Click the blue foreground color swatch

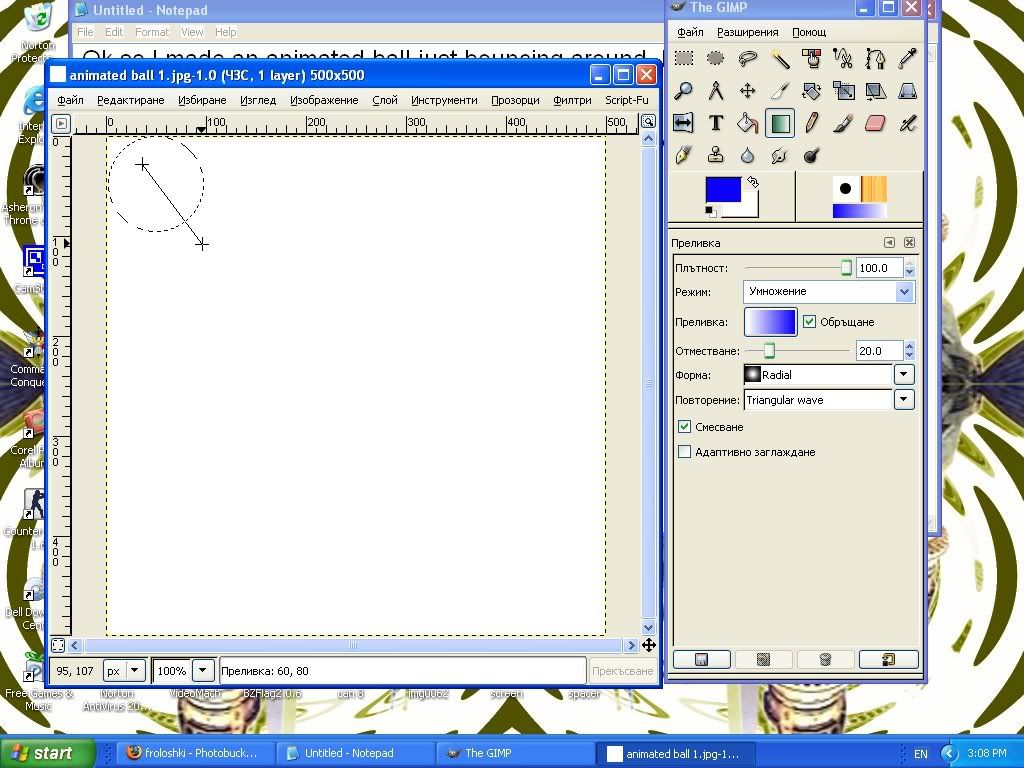point(723,189)
